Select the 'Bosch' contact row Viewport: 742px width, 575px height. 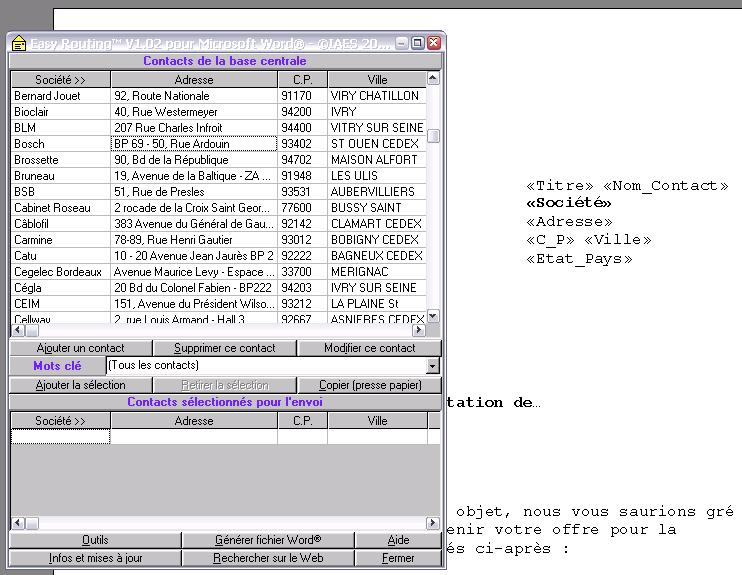click(x=60, y=144)
